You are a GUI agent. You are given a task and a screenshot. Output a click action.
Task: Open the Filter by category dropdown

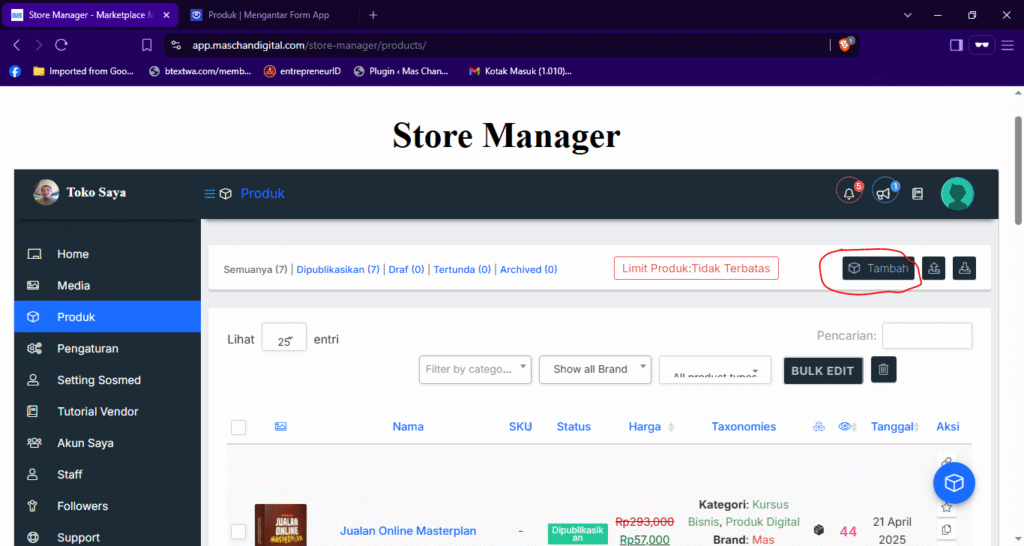[x=475, y=370]
